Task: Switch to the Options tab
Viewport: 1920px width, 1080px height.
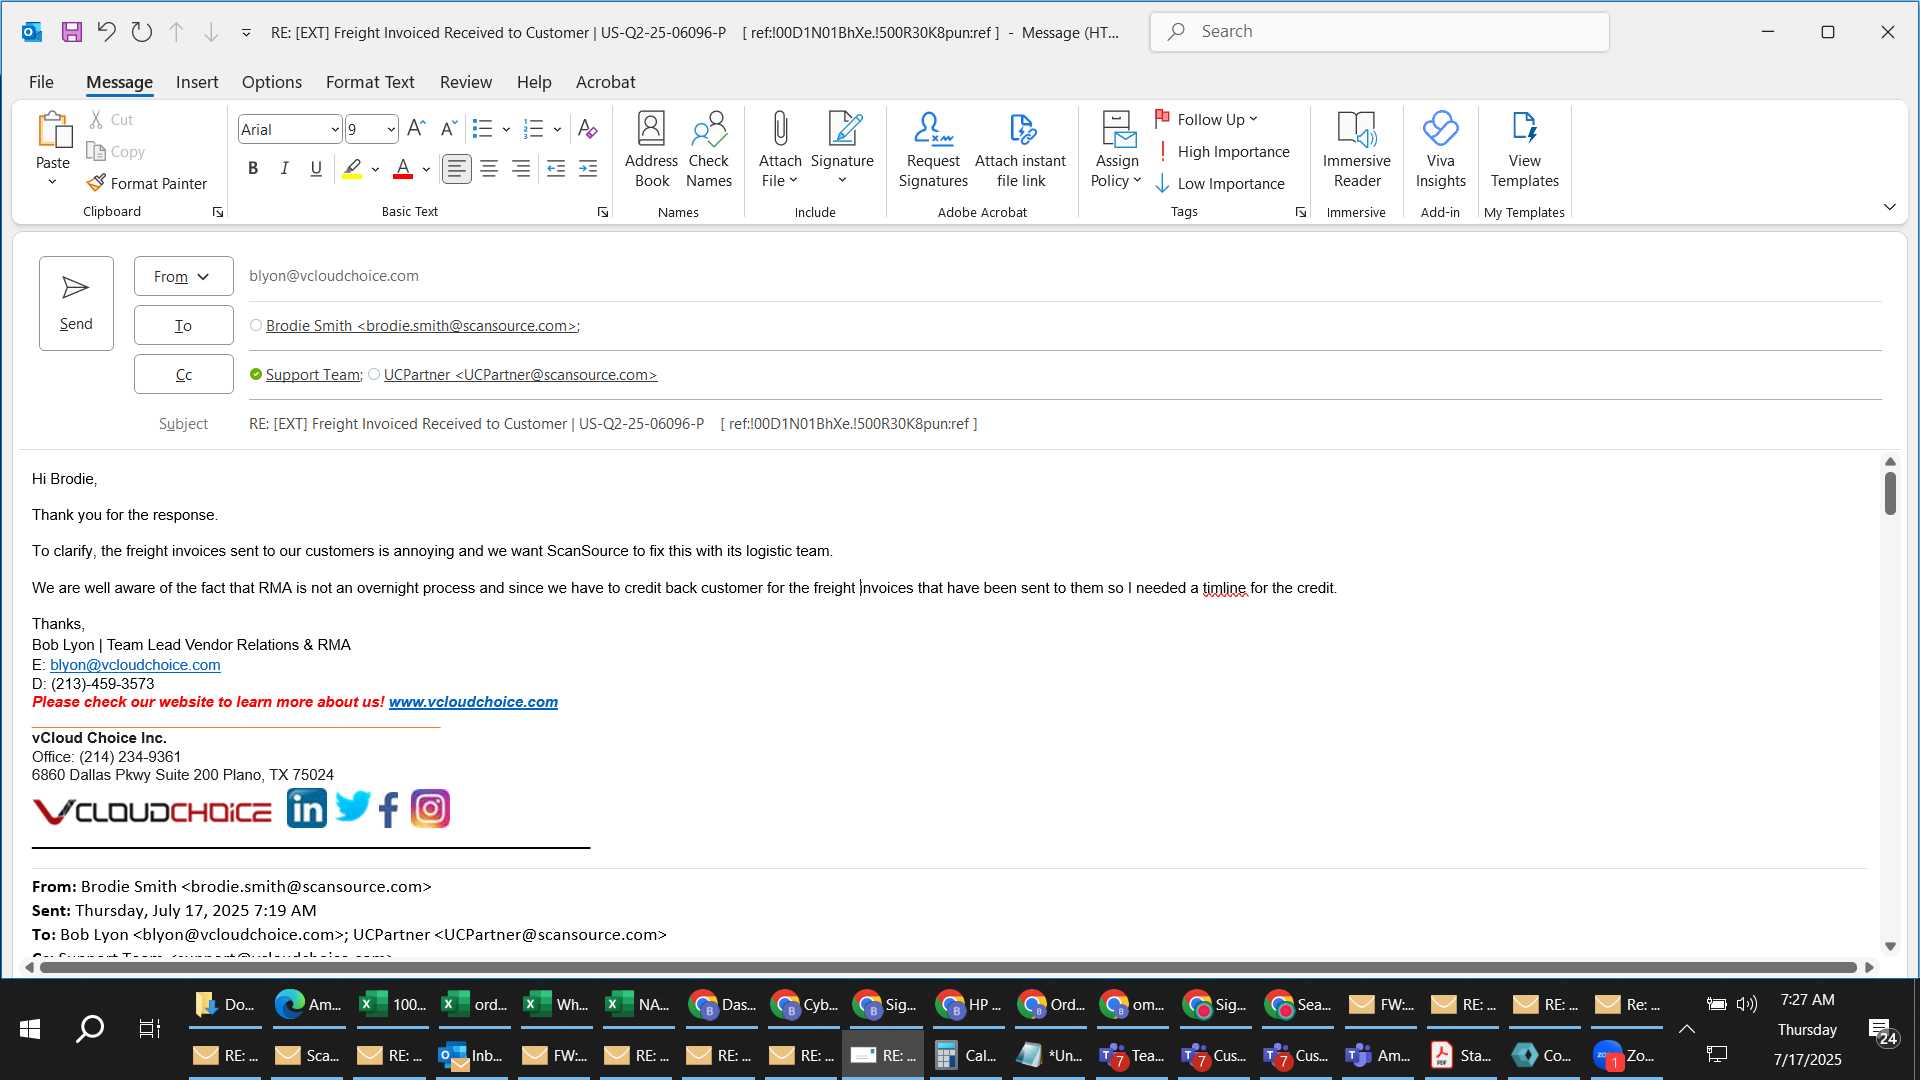Action: (271, 82)
